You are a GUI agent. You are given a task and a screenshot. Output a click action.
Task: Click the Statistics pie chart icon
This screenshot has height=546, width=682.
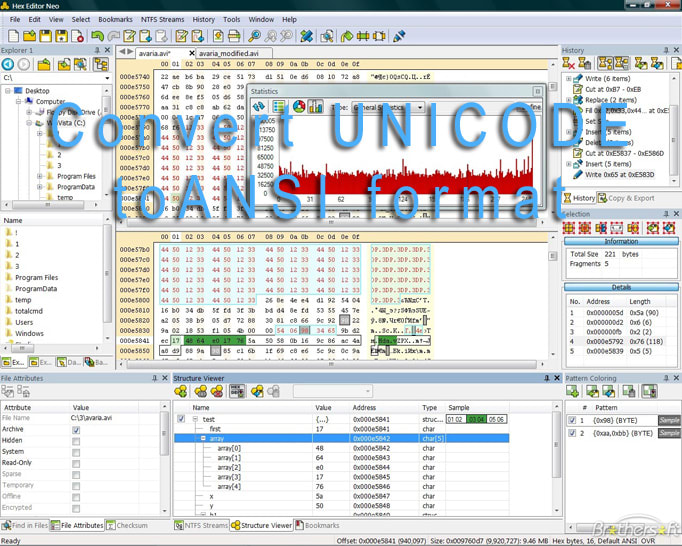click(x=299, y=106)
